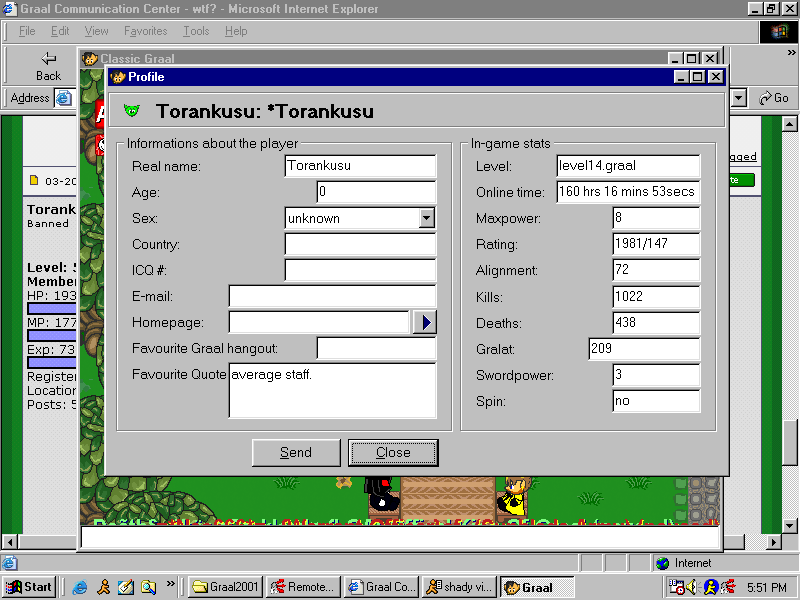Image resolution: width=800 pixels, height=600 pixels.
Task: Click the Maxpower value field
Action: (656, 218)
